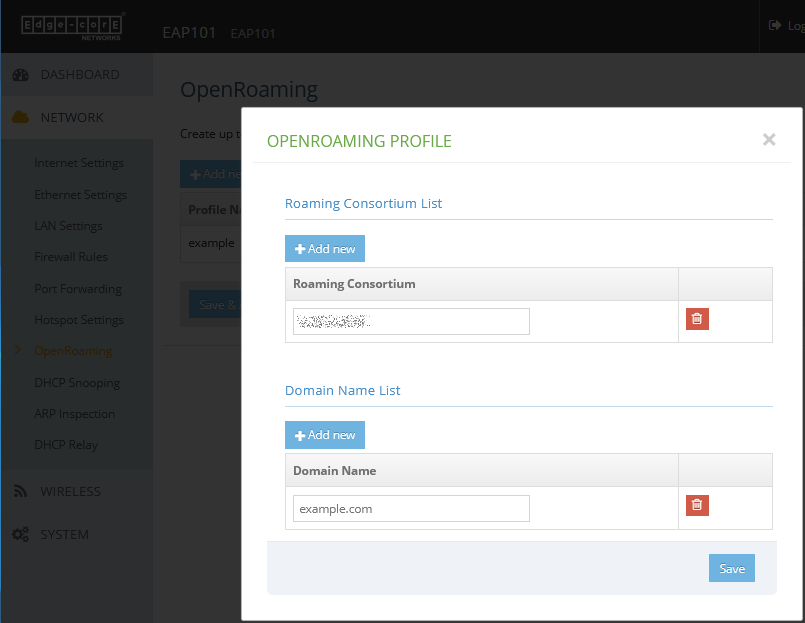Add new Domain Name entry
805x623 pixels.
tap(325, 435)
